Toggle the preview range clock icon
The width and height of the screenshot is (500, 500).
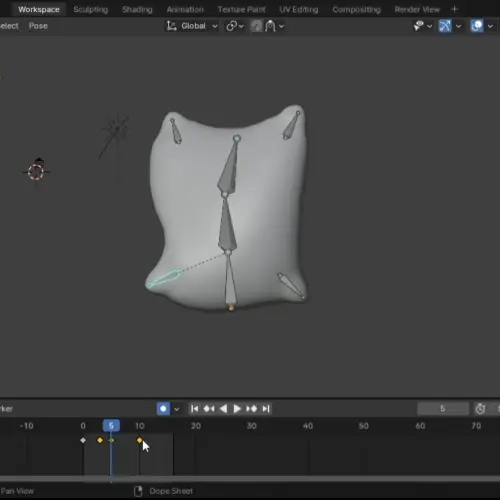(x=480, y=408)
